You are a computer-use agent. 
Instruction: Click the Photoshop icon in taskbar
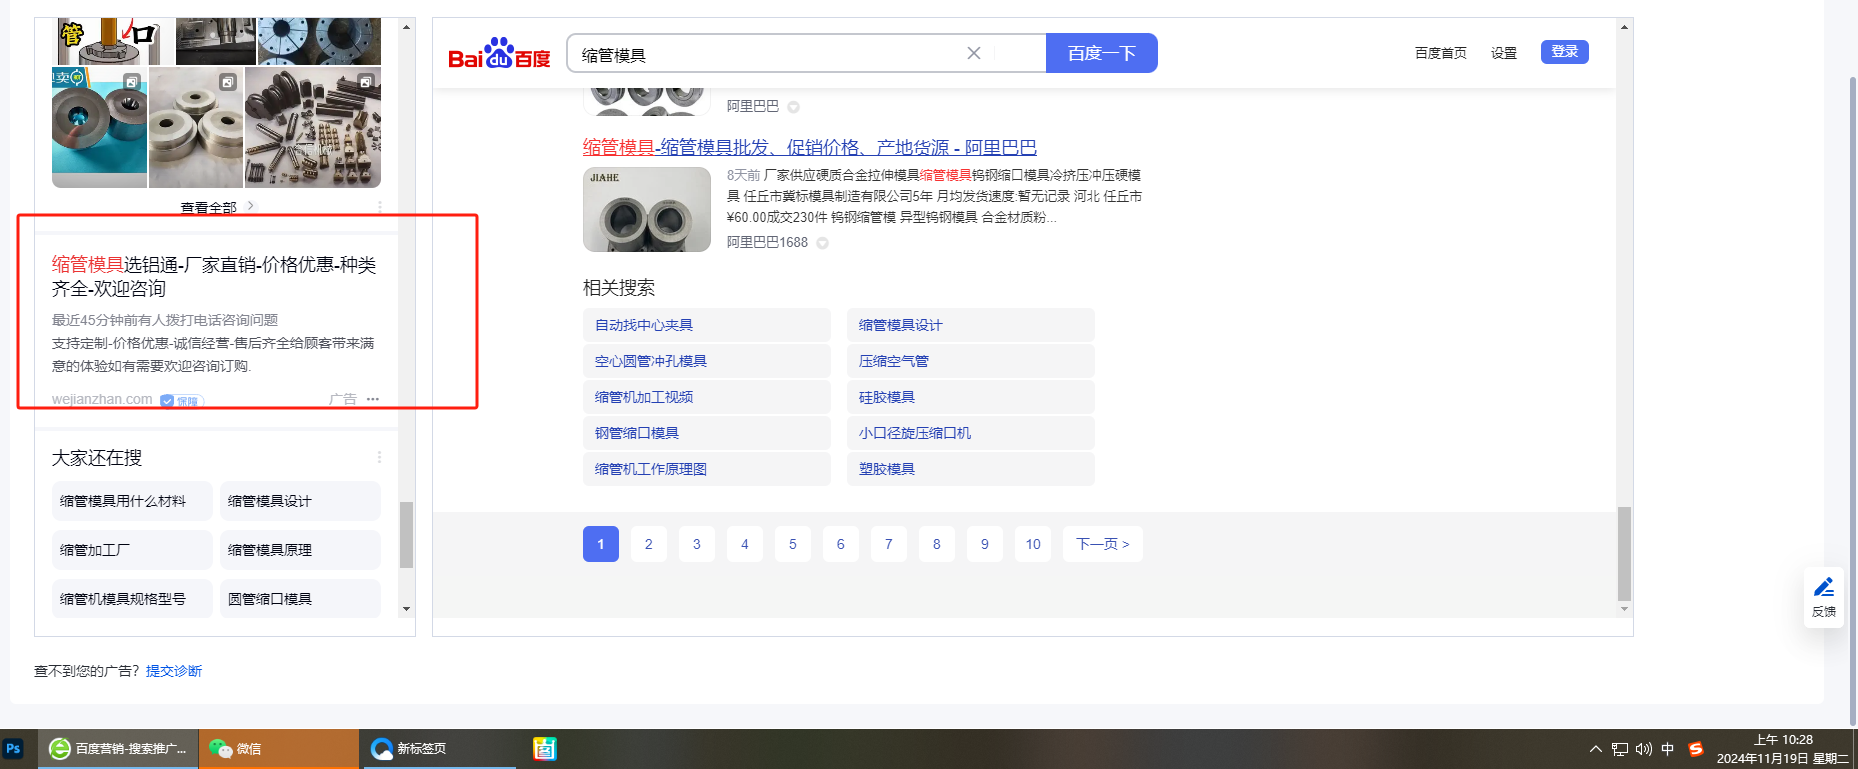[x=13, y=748]
